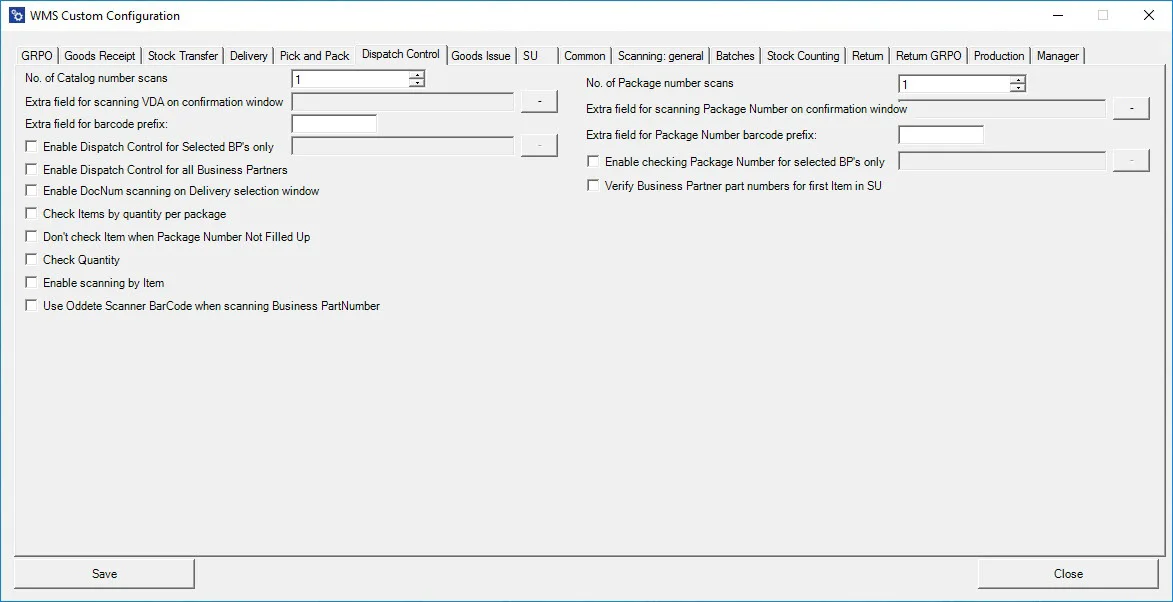Image resolution: width=1173 pixels, height=602 pixels.
Task: Enable checking Package Number for selected BP's
Action: (594, 162)
